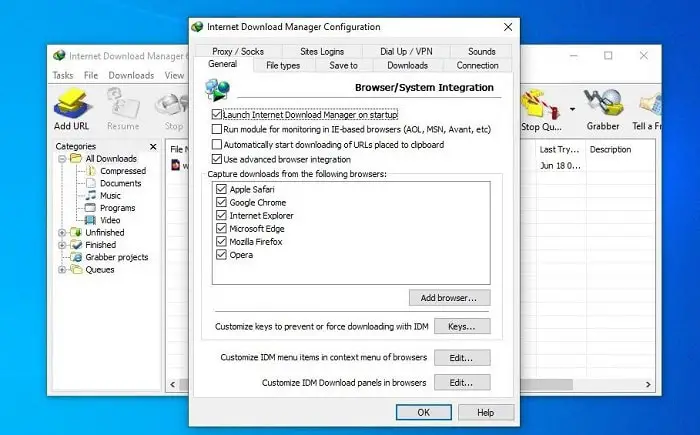Click Edit... for IDM Download panels
This screenshot has height=435, width=700.
coord(462,383)
